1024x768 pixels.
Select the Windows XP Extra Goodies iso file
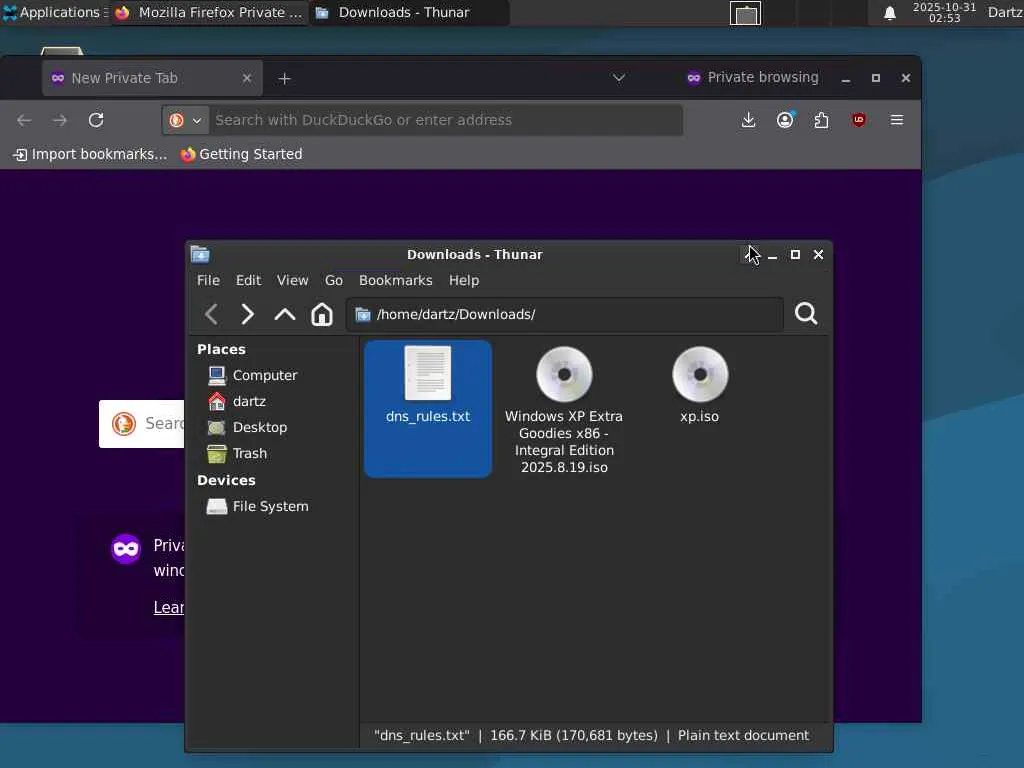[564, 411]
